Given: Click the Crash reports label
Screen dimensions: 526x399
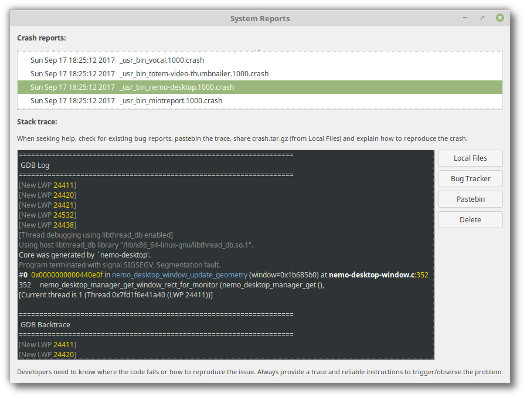Looking at the screenshot, I should point(42,38).
